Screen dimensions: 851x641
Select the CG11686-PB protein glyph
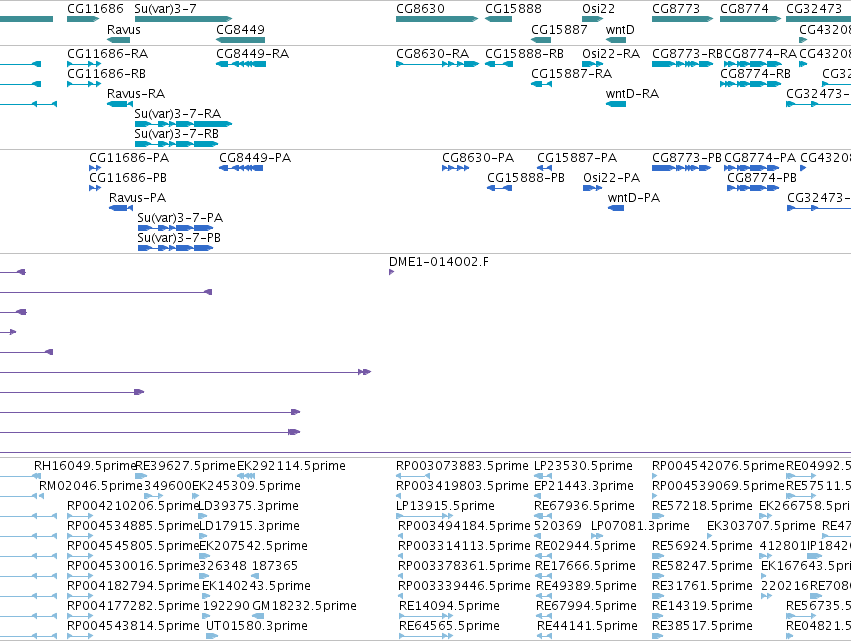click(95, 188)
